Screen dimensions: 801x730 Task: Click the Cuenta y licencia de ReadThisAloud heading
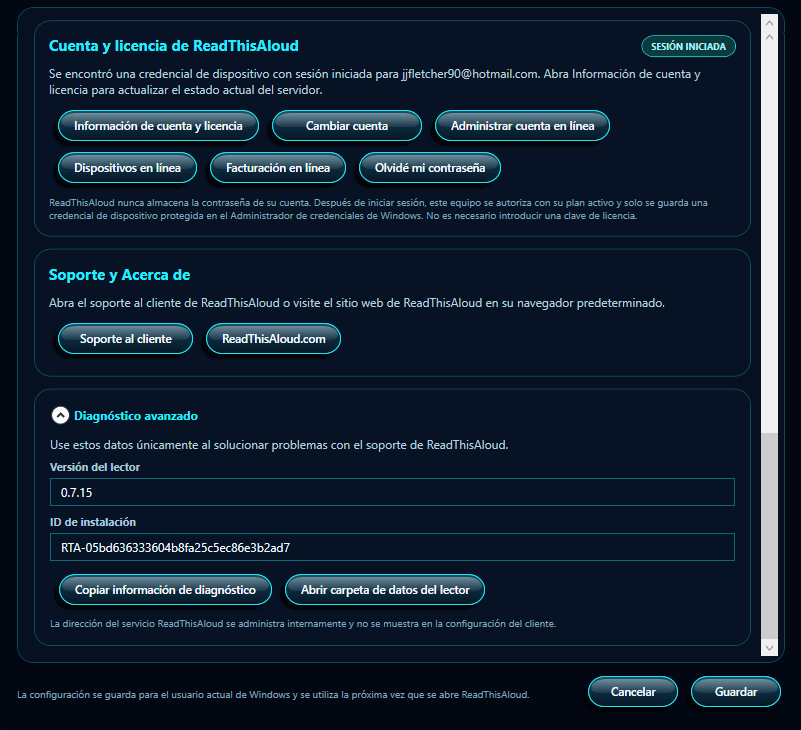pyautogui.click(x=174, y=46)
